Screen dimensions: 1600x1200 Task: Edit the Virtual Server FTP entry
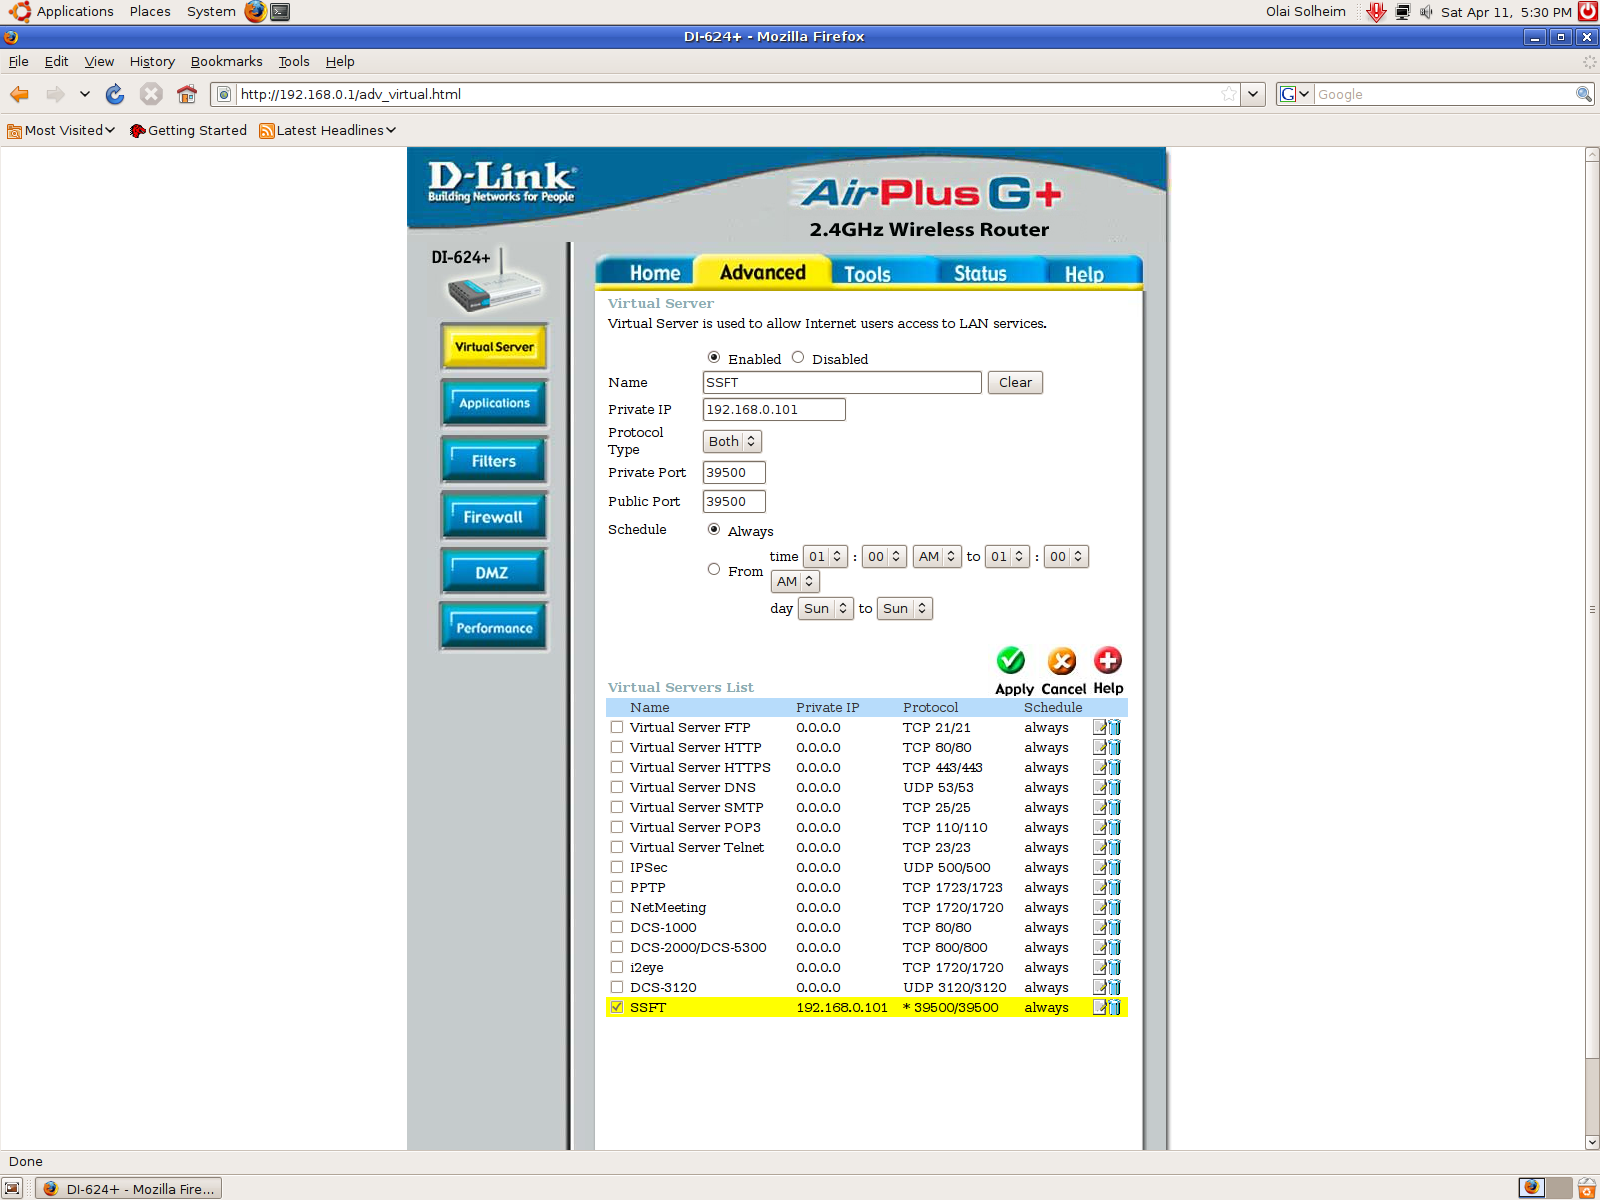(1099, 727)
